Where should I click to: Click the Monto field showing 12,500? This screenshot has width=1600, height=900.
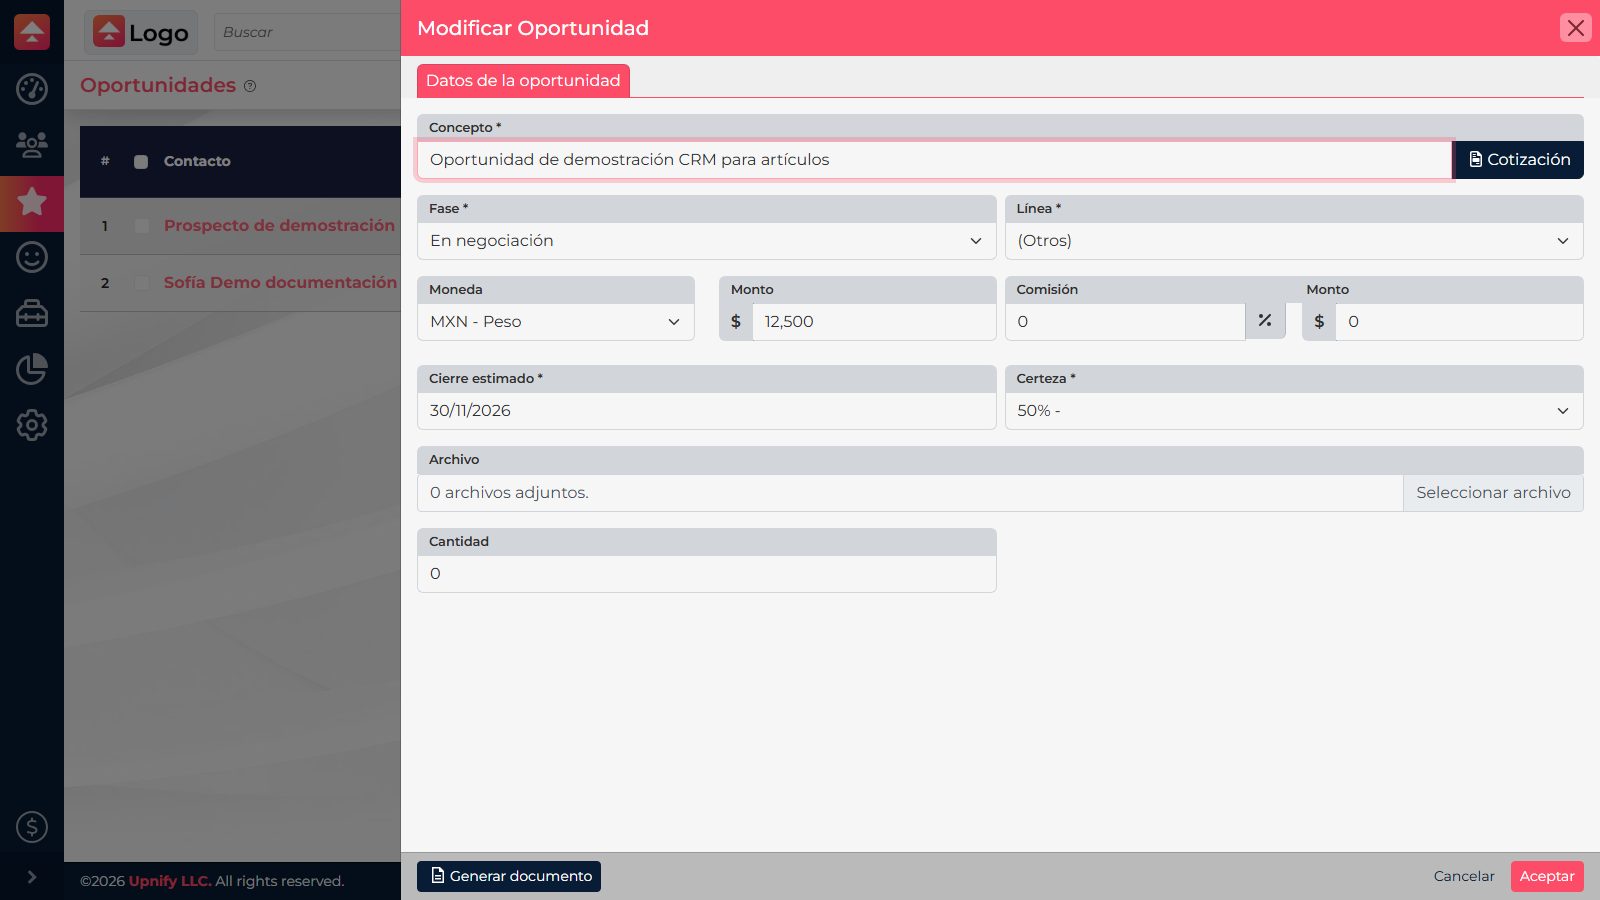tap(874, 322)
